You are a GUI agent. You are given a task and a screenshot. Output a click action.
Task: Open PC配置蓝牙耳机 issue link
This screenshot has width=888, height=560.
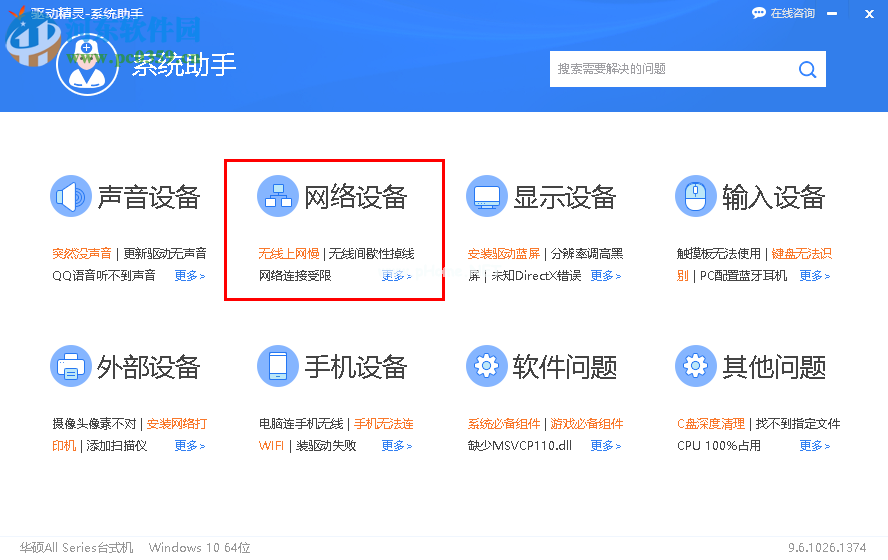coord(744,276)
